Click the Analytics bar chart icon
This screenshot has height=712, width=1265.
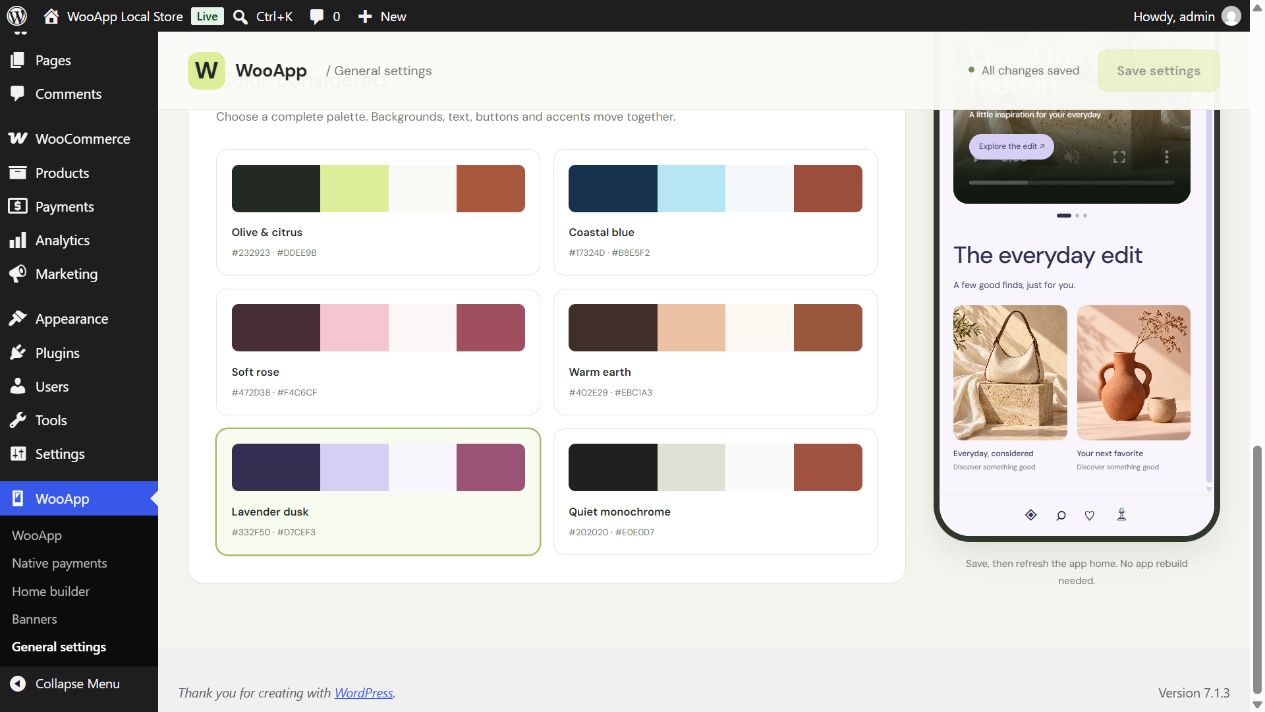17,240
